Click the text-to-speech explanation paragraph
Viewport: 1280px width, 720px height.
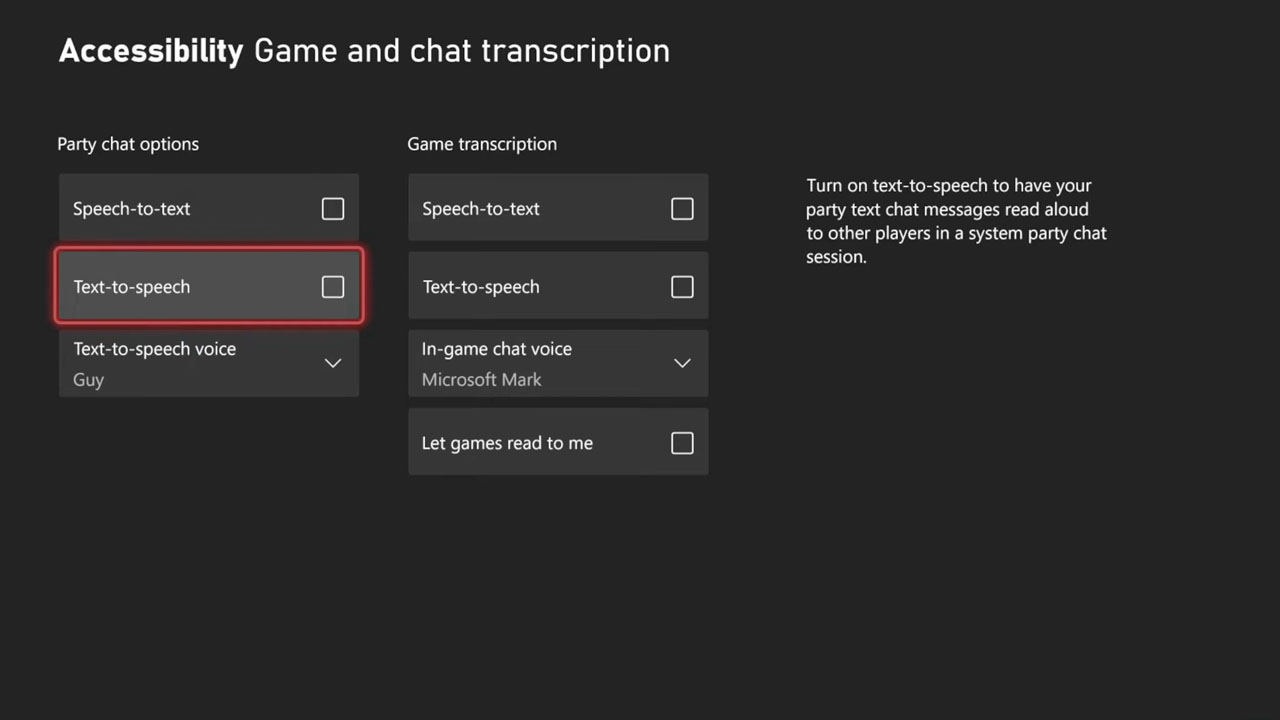coord(956,221)
